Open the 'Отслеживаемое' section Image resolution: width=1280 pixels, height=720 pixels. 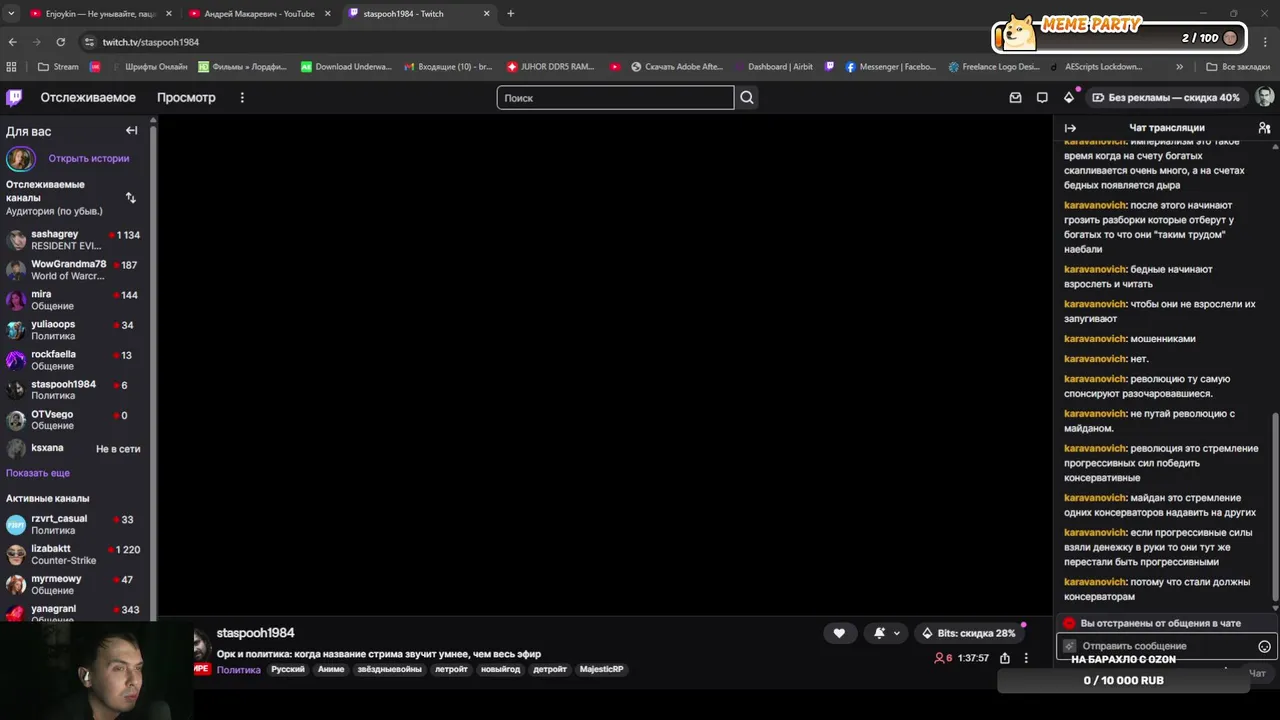click(88, 97)
